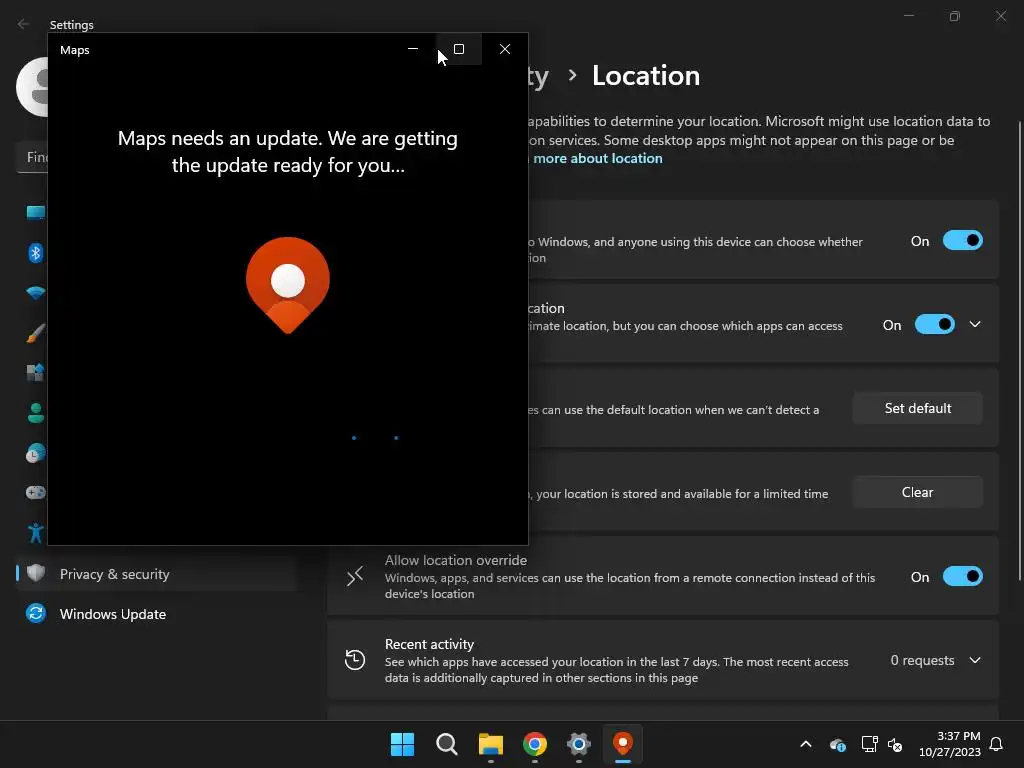Image resolution: width=1024 pixels, height=768 pixels.
Task: Click the Maps pin logo
Action: point(287,285)
